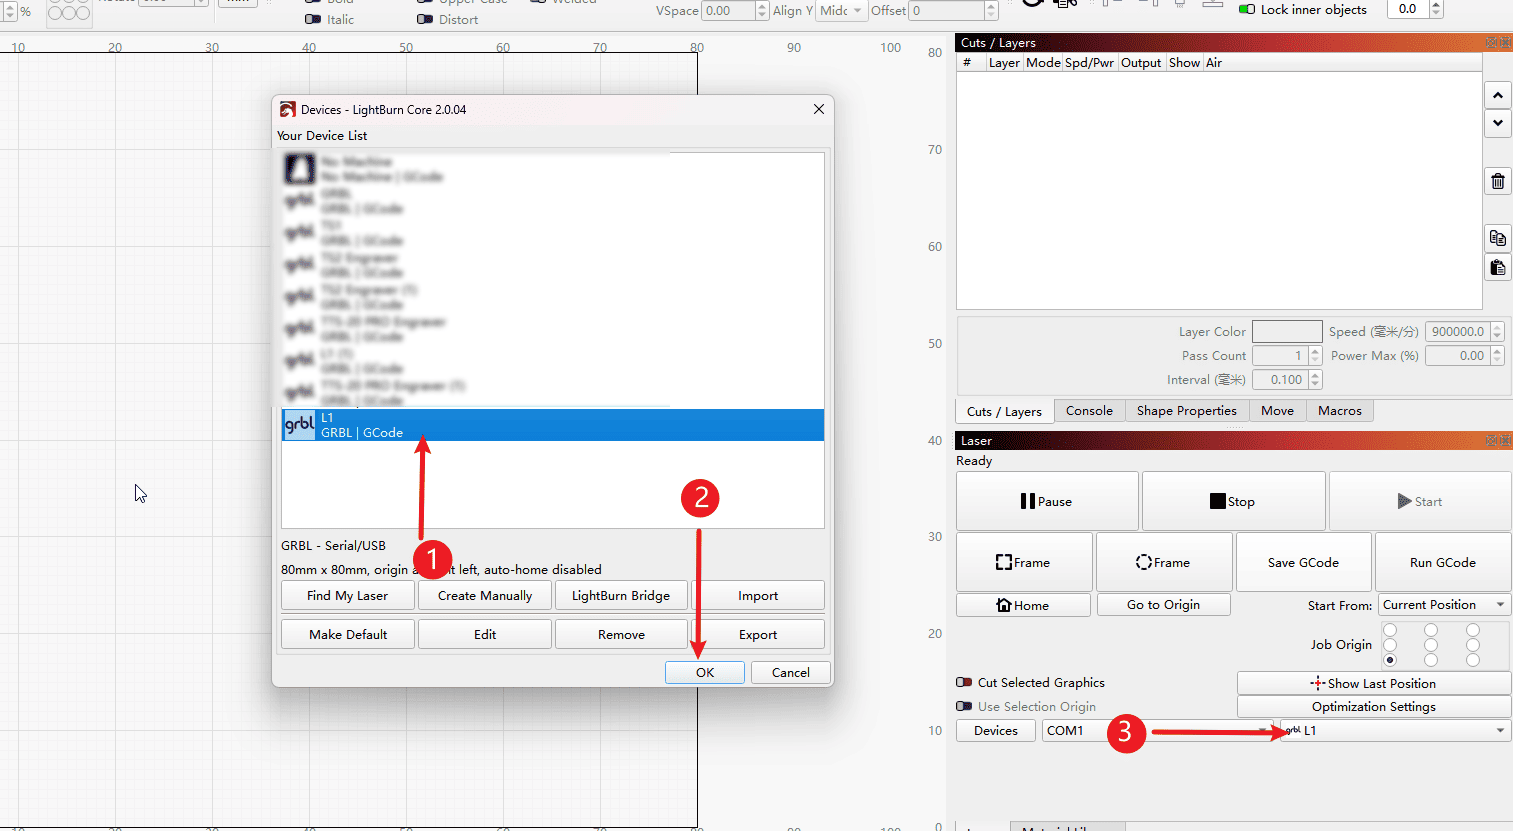Move layer down with the down arrow
The height and width of the screenshot is (831, 1513).
coord(1497,123)
